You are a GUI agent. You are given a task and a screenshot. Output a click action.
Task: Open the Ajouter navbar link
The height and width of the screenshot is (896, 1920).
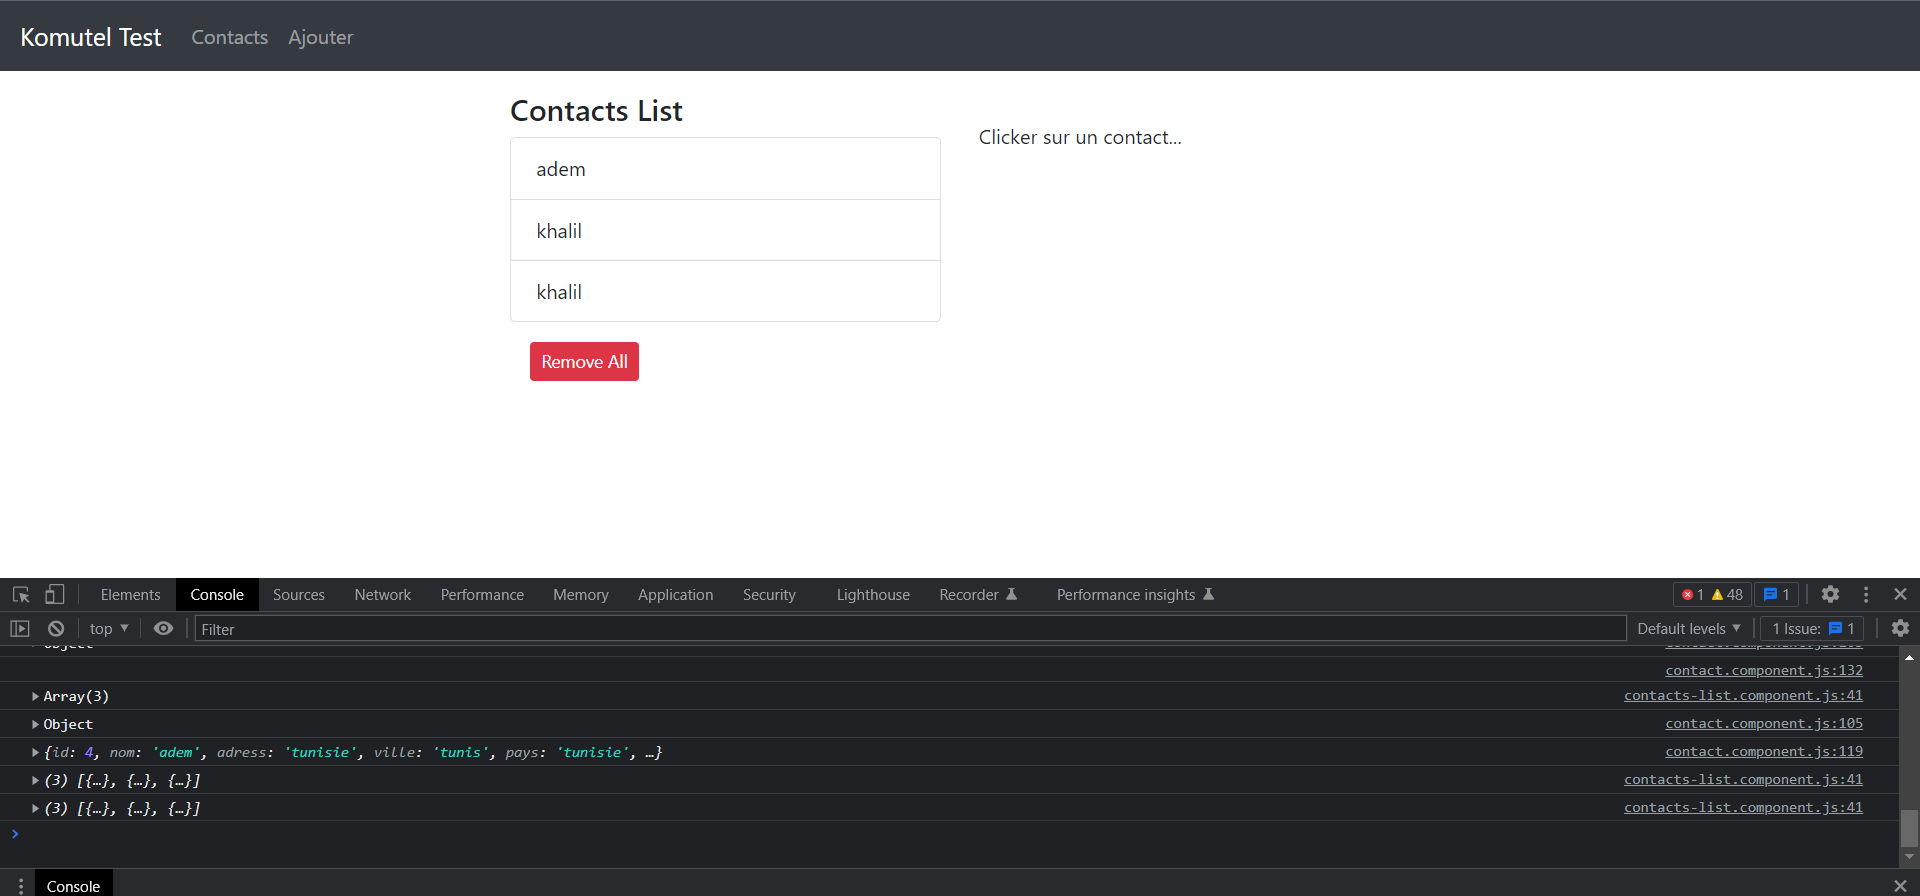tap(320, 37)
